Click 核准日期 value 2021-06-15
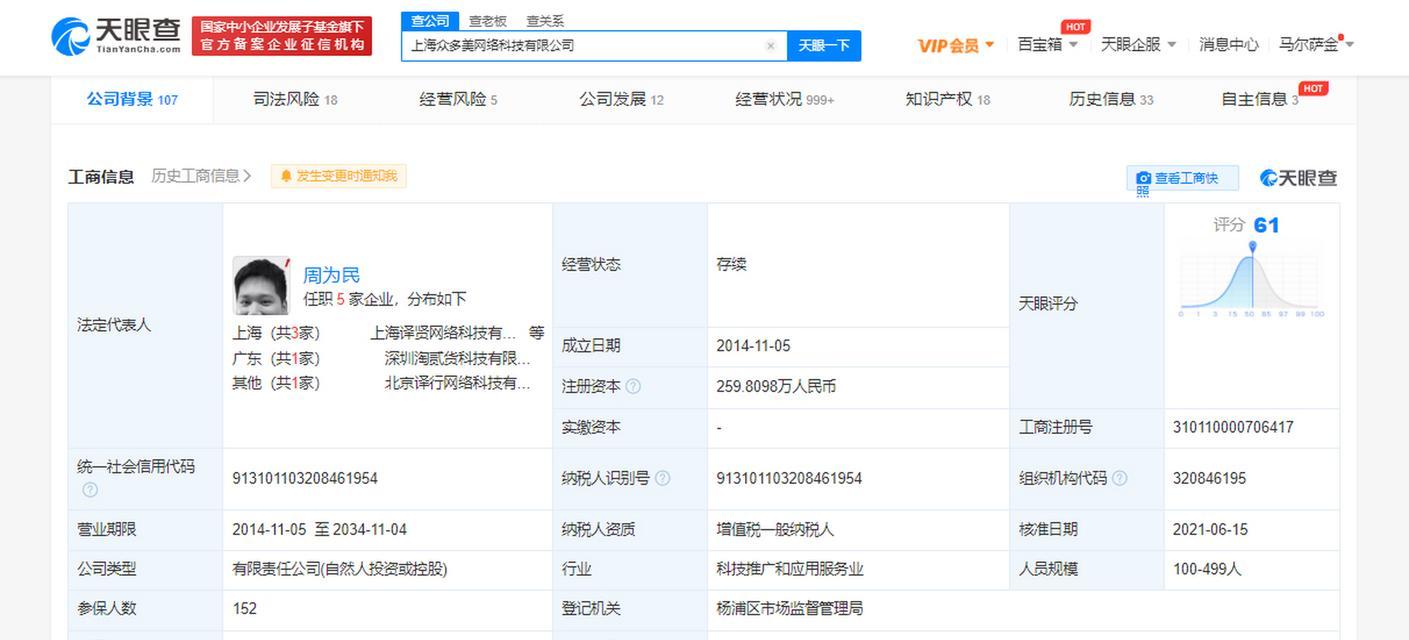1409x640 pixels. coord(1210,529)
